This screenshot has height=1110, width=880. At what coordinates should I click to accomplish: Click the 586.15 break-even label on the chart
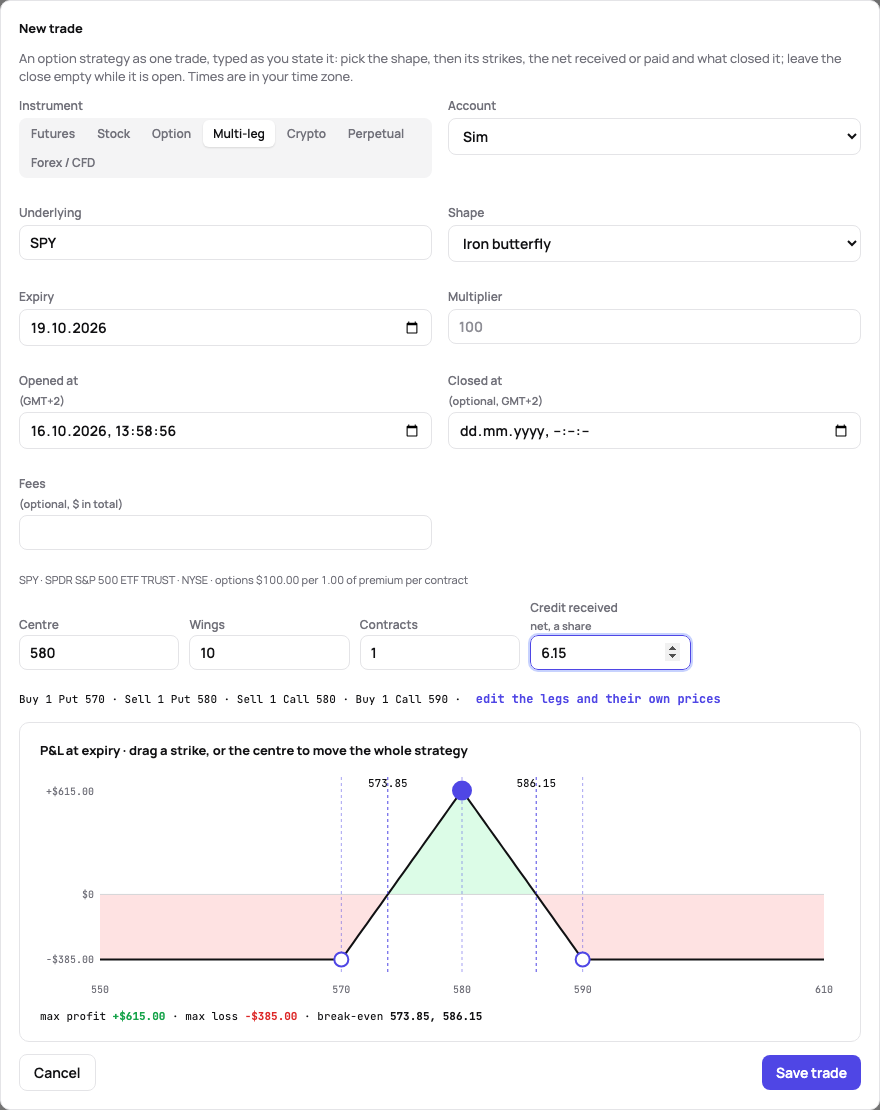click(x=536, y=783)
